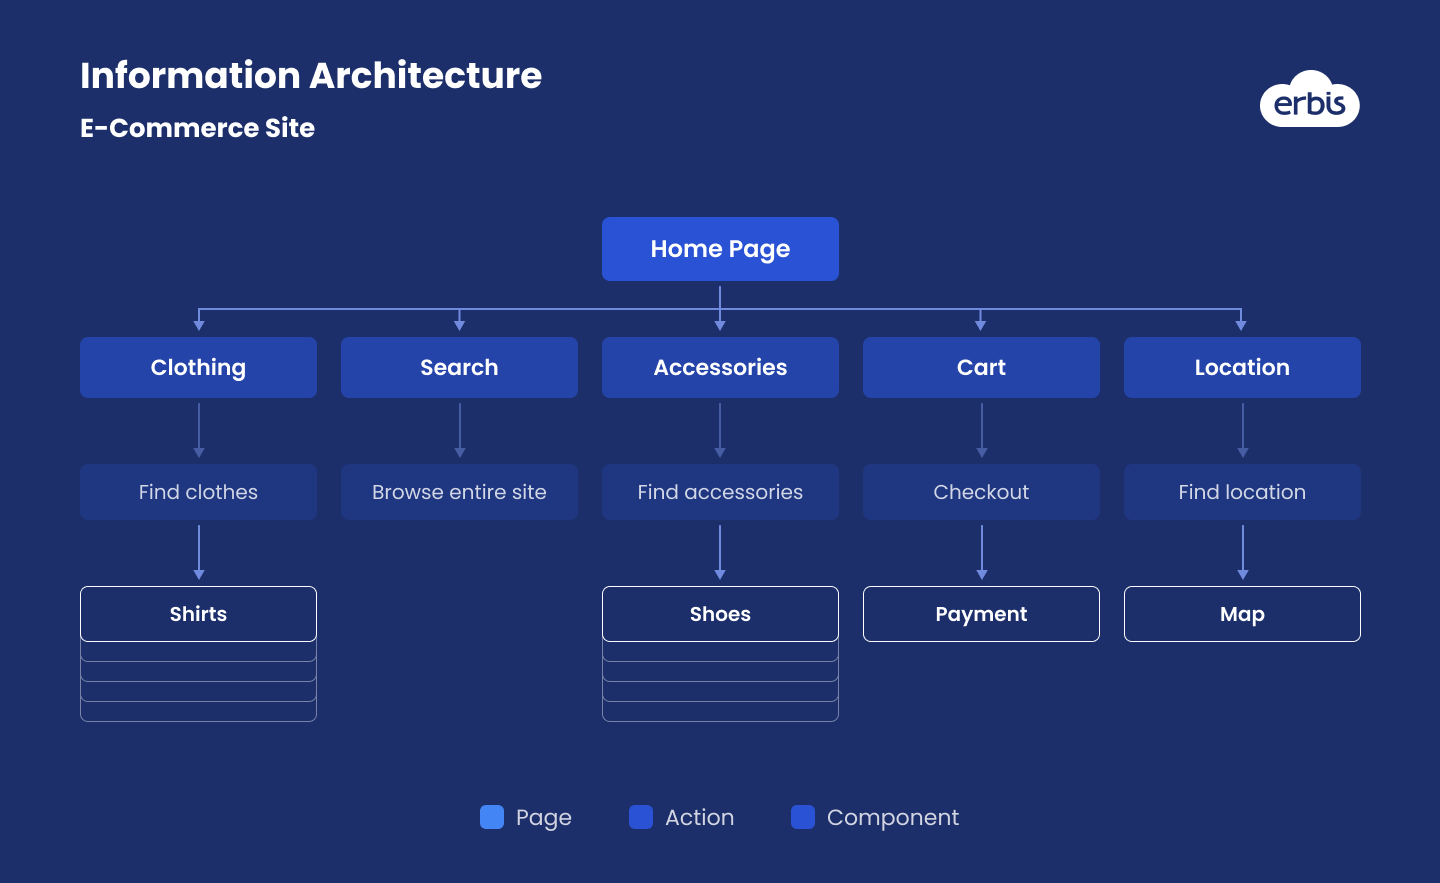Image resolution: width=1440 pixels, height=883 pixels.
Task: Click the Browse entire site label
Action: coord(459,492)
